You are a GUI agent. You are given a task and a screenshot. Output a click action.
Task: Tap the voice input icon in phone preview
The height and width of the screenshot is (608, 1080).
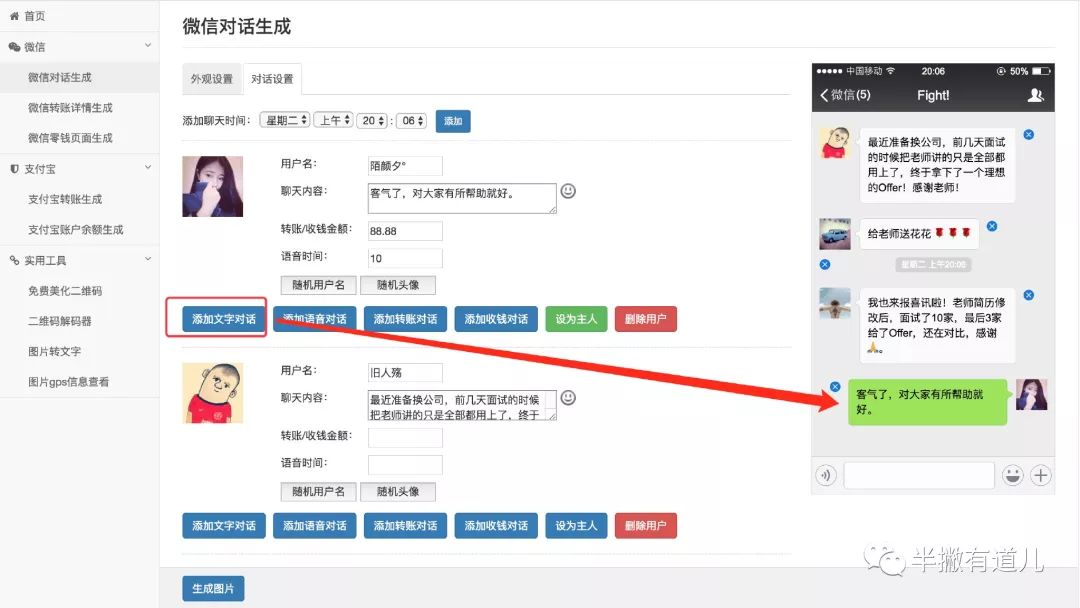pos(826,475)
